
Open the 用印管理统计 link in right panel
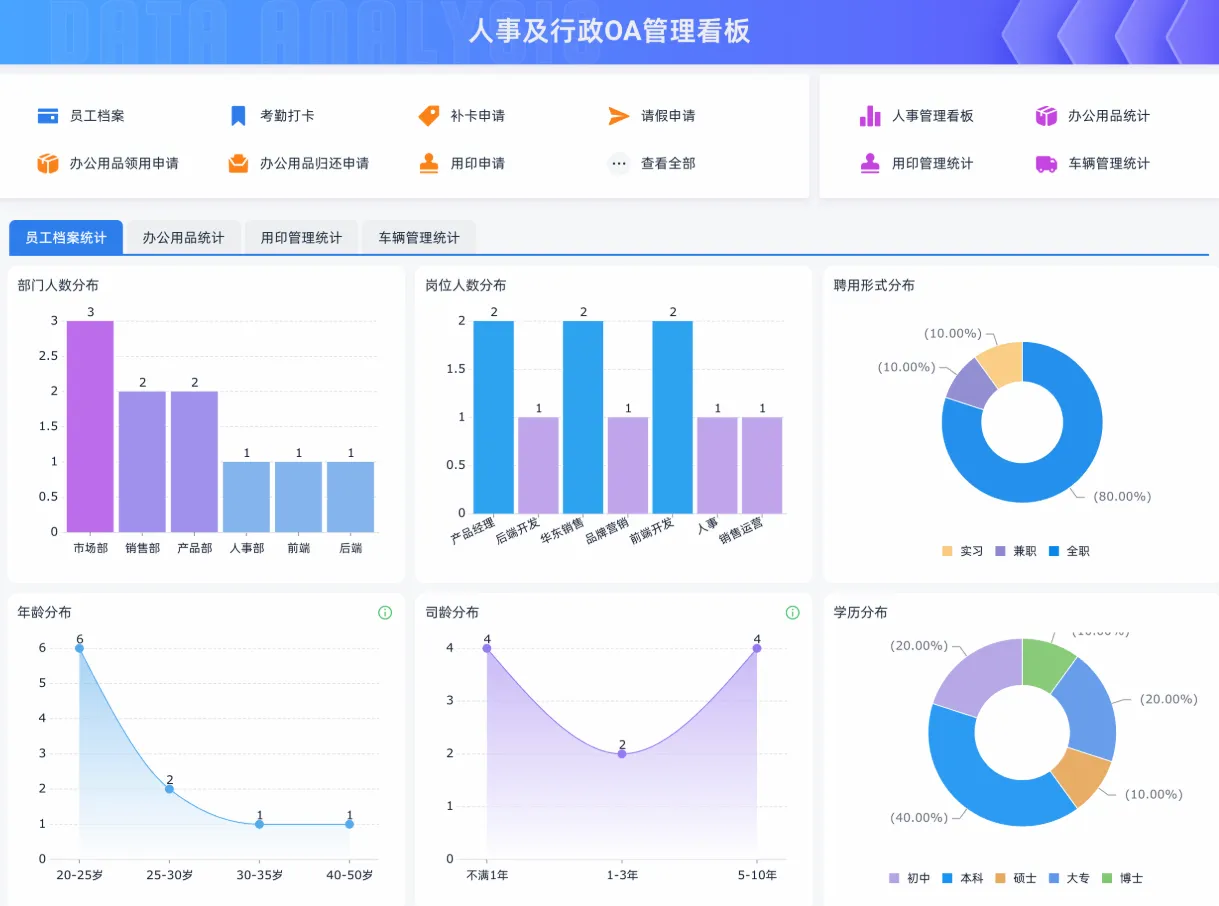point(933,163)
